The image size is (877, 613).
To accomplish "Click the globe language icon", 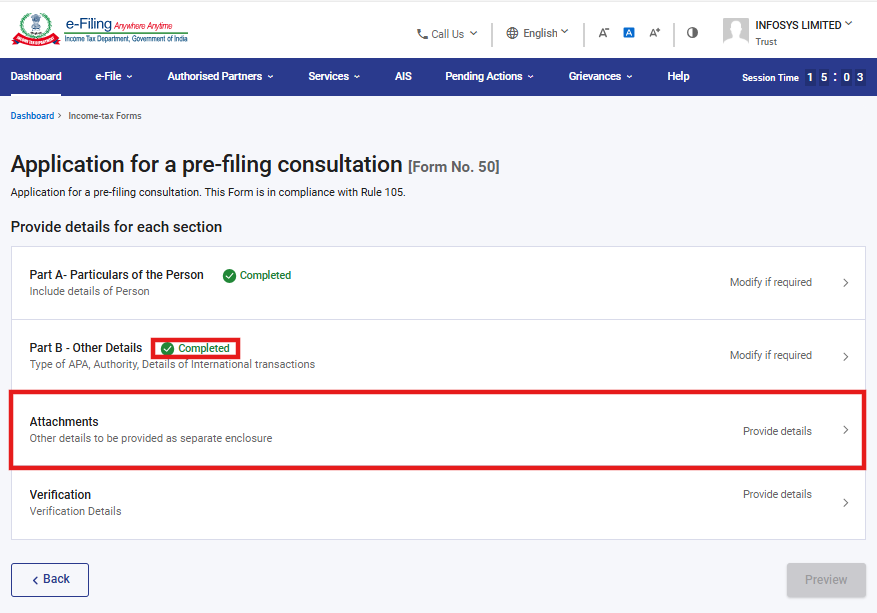I will (x=512, y=33).
